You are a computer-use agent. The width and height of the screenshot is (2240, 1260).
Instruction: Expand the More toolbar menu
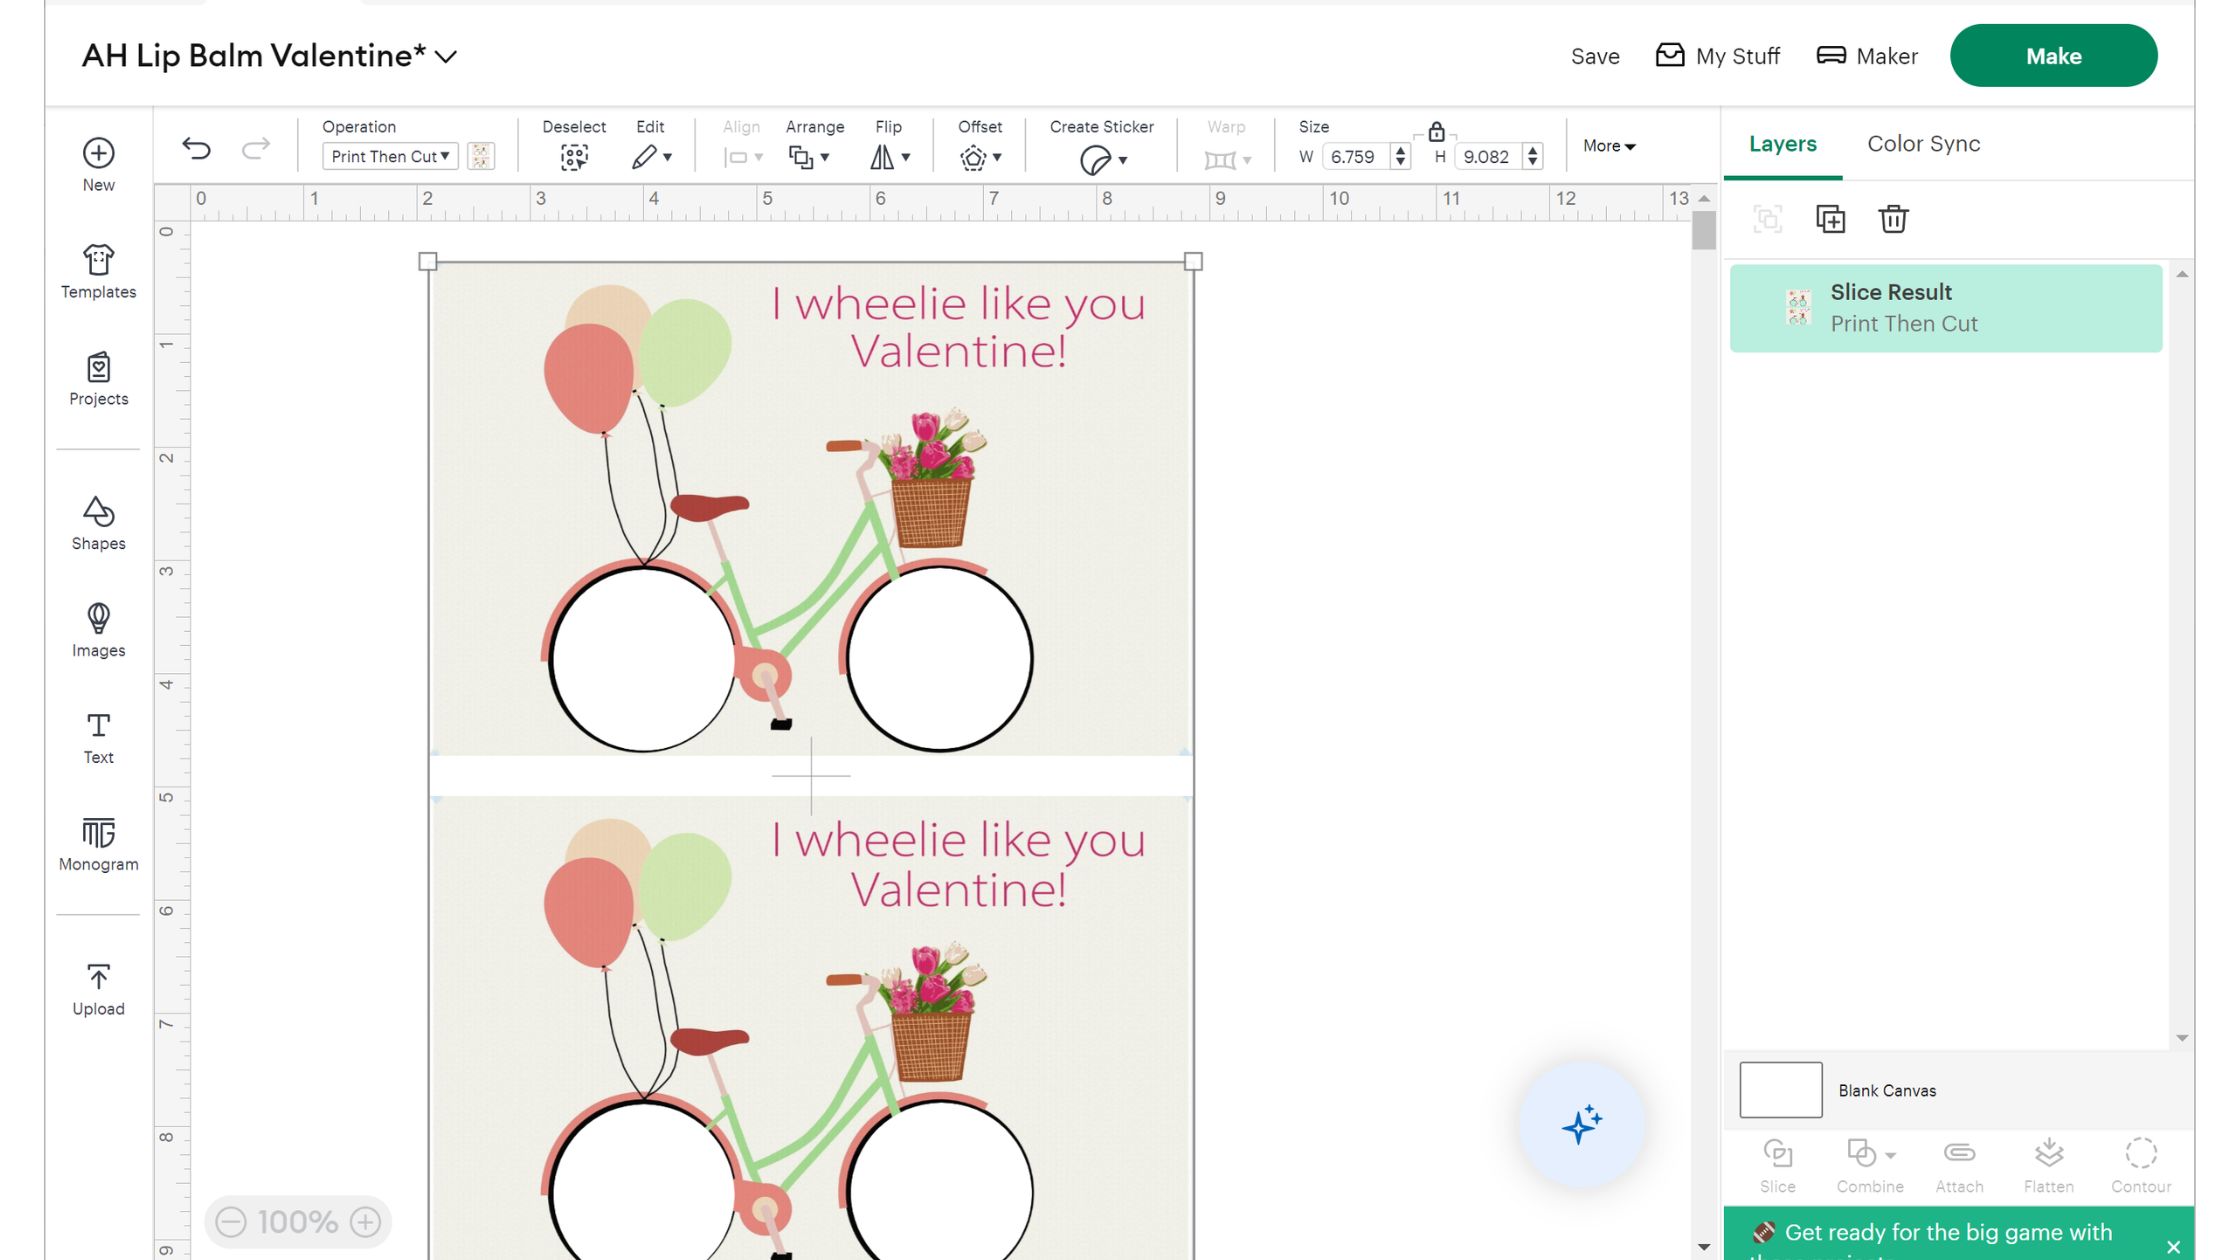tap(1608, 146)
